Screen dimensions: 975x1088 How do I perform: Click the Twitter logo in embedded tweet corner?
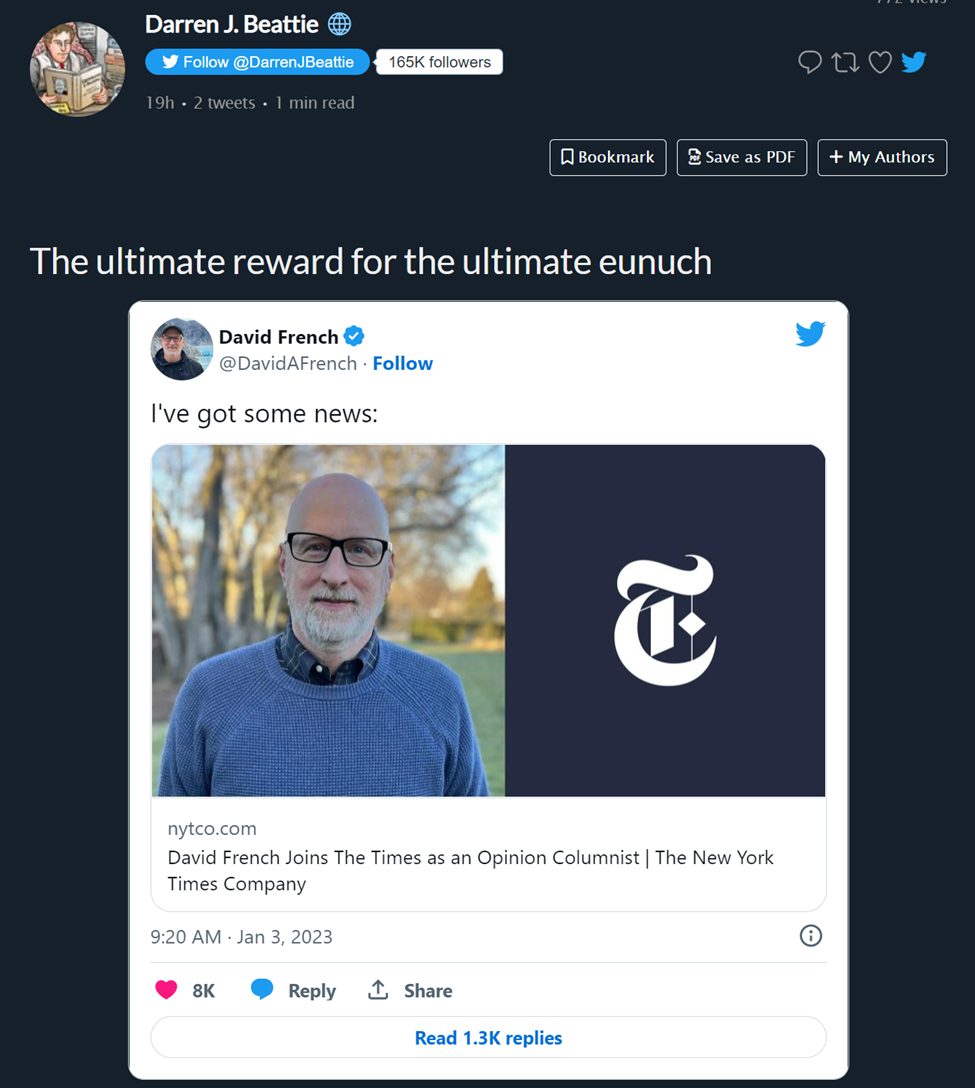tap(810, 334)
